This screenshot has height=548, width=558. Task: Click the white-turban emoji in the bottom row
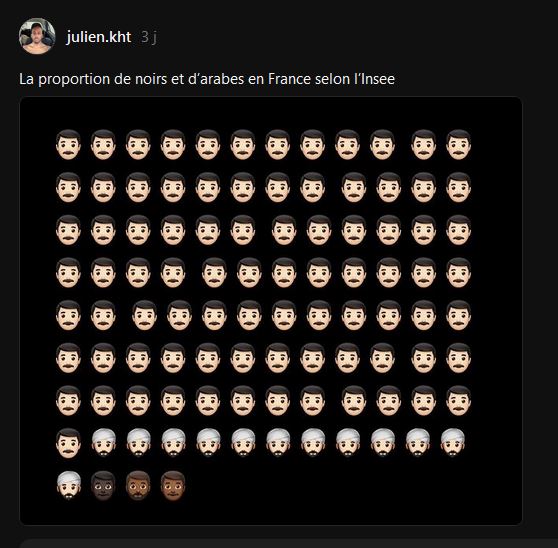[68, 485]
